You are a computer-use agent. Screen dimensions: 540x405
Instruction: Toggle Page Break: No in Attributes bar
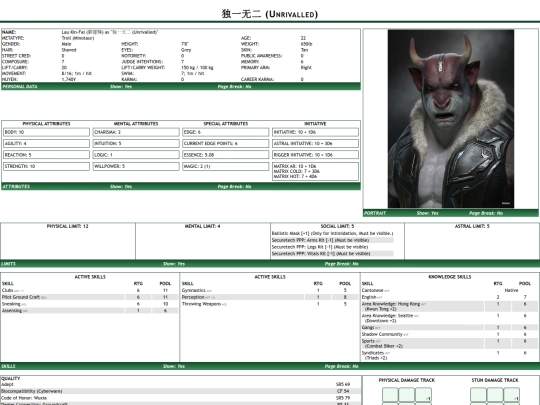pyautogui.click(x=234, y=186)
